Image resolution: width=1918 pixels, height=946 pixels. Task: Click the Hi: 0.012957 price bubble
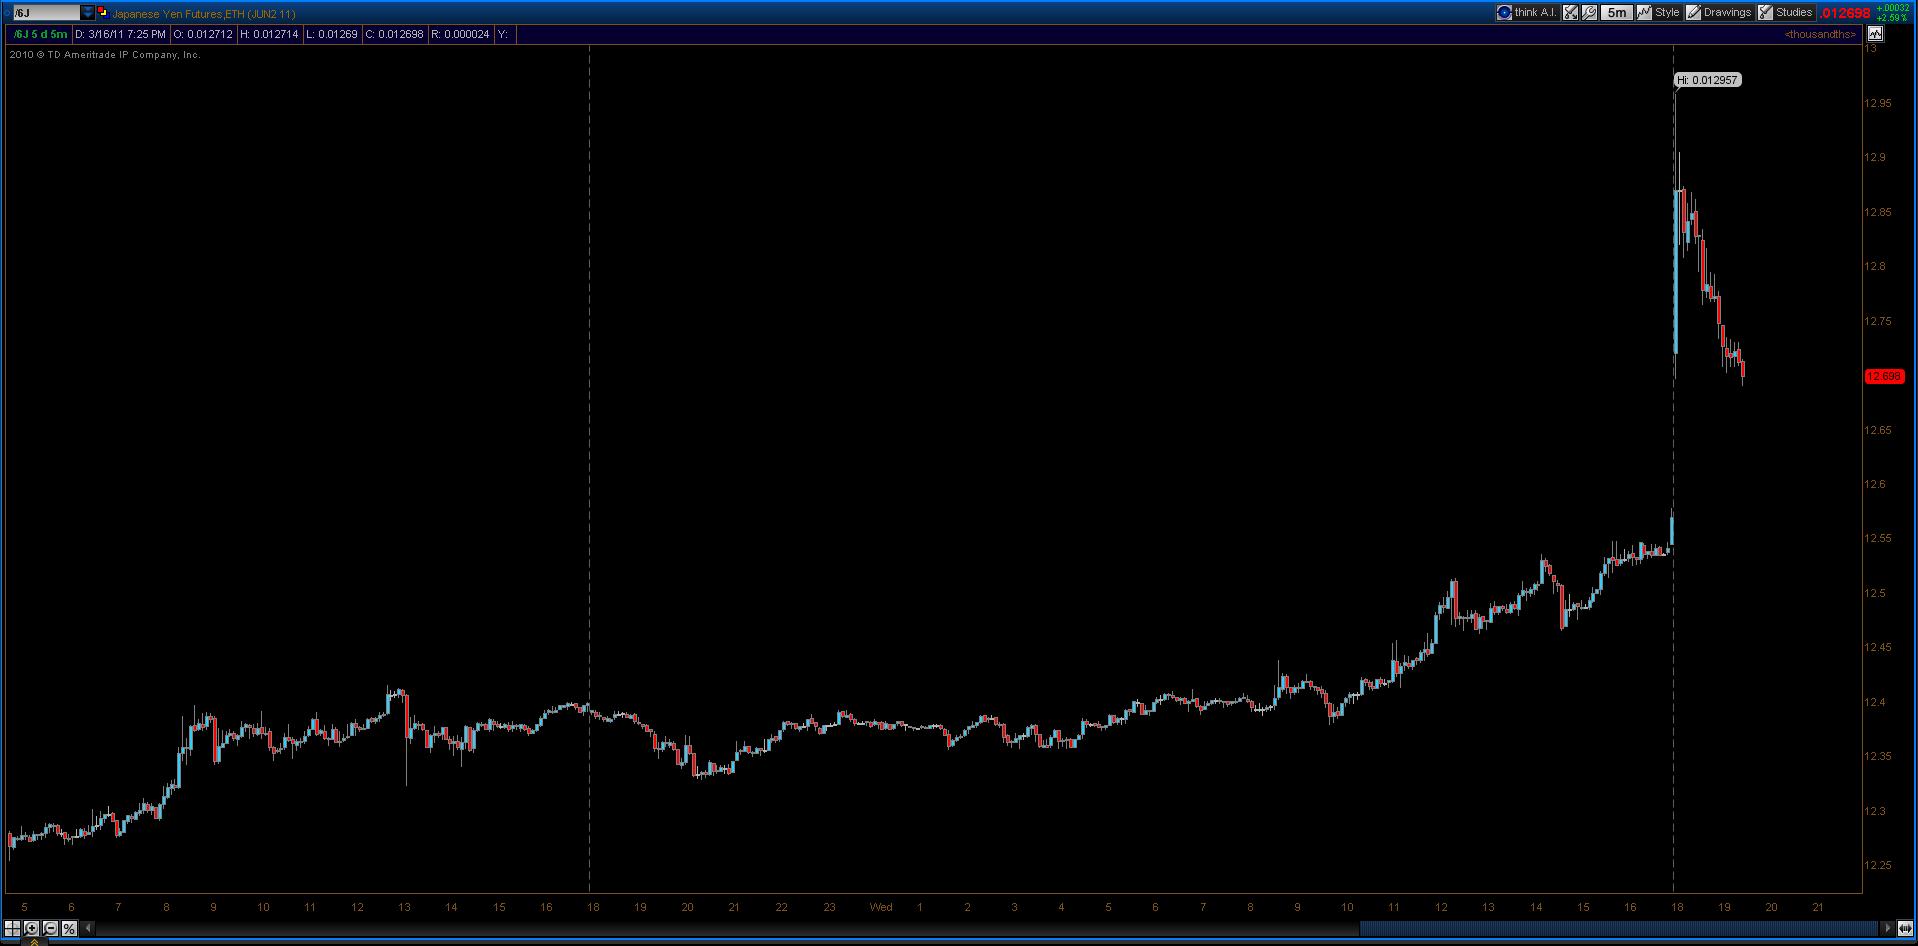click(x=1707, y=80)
